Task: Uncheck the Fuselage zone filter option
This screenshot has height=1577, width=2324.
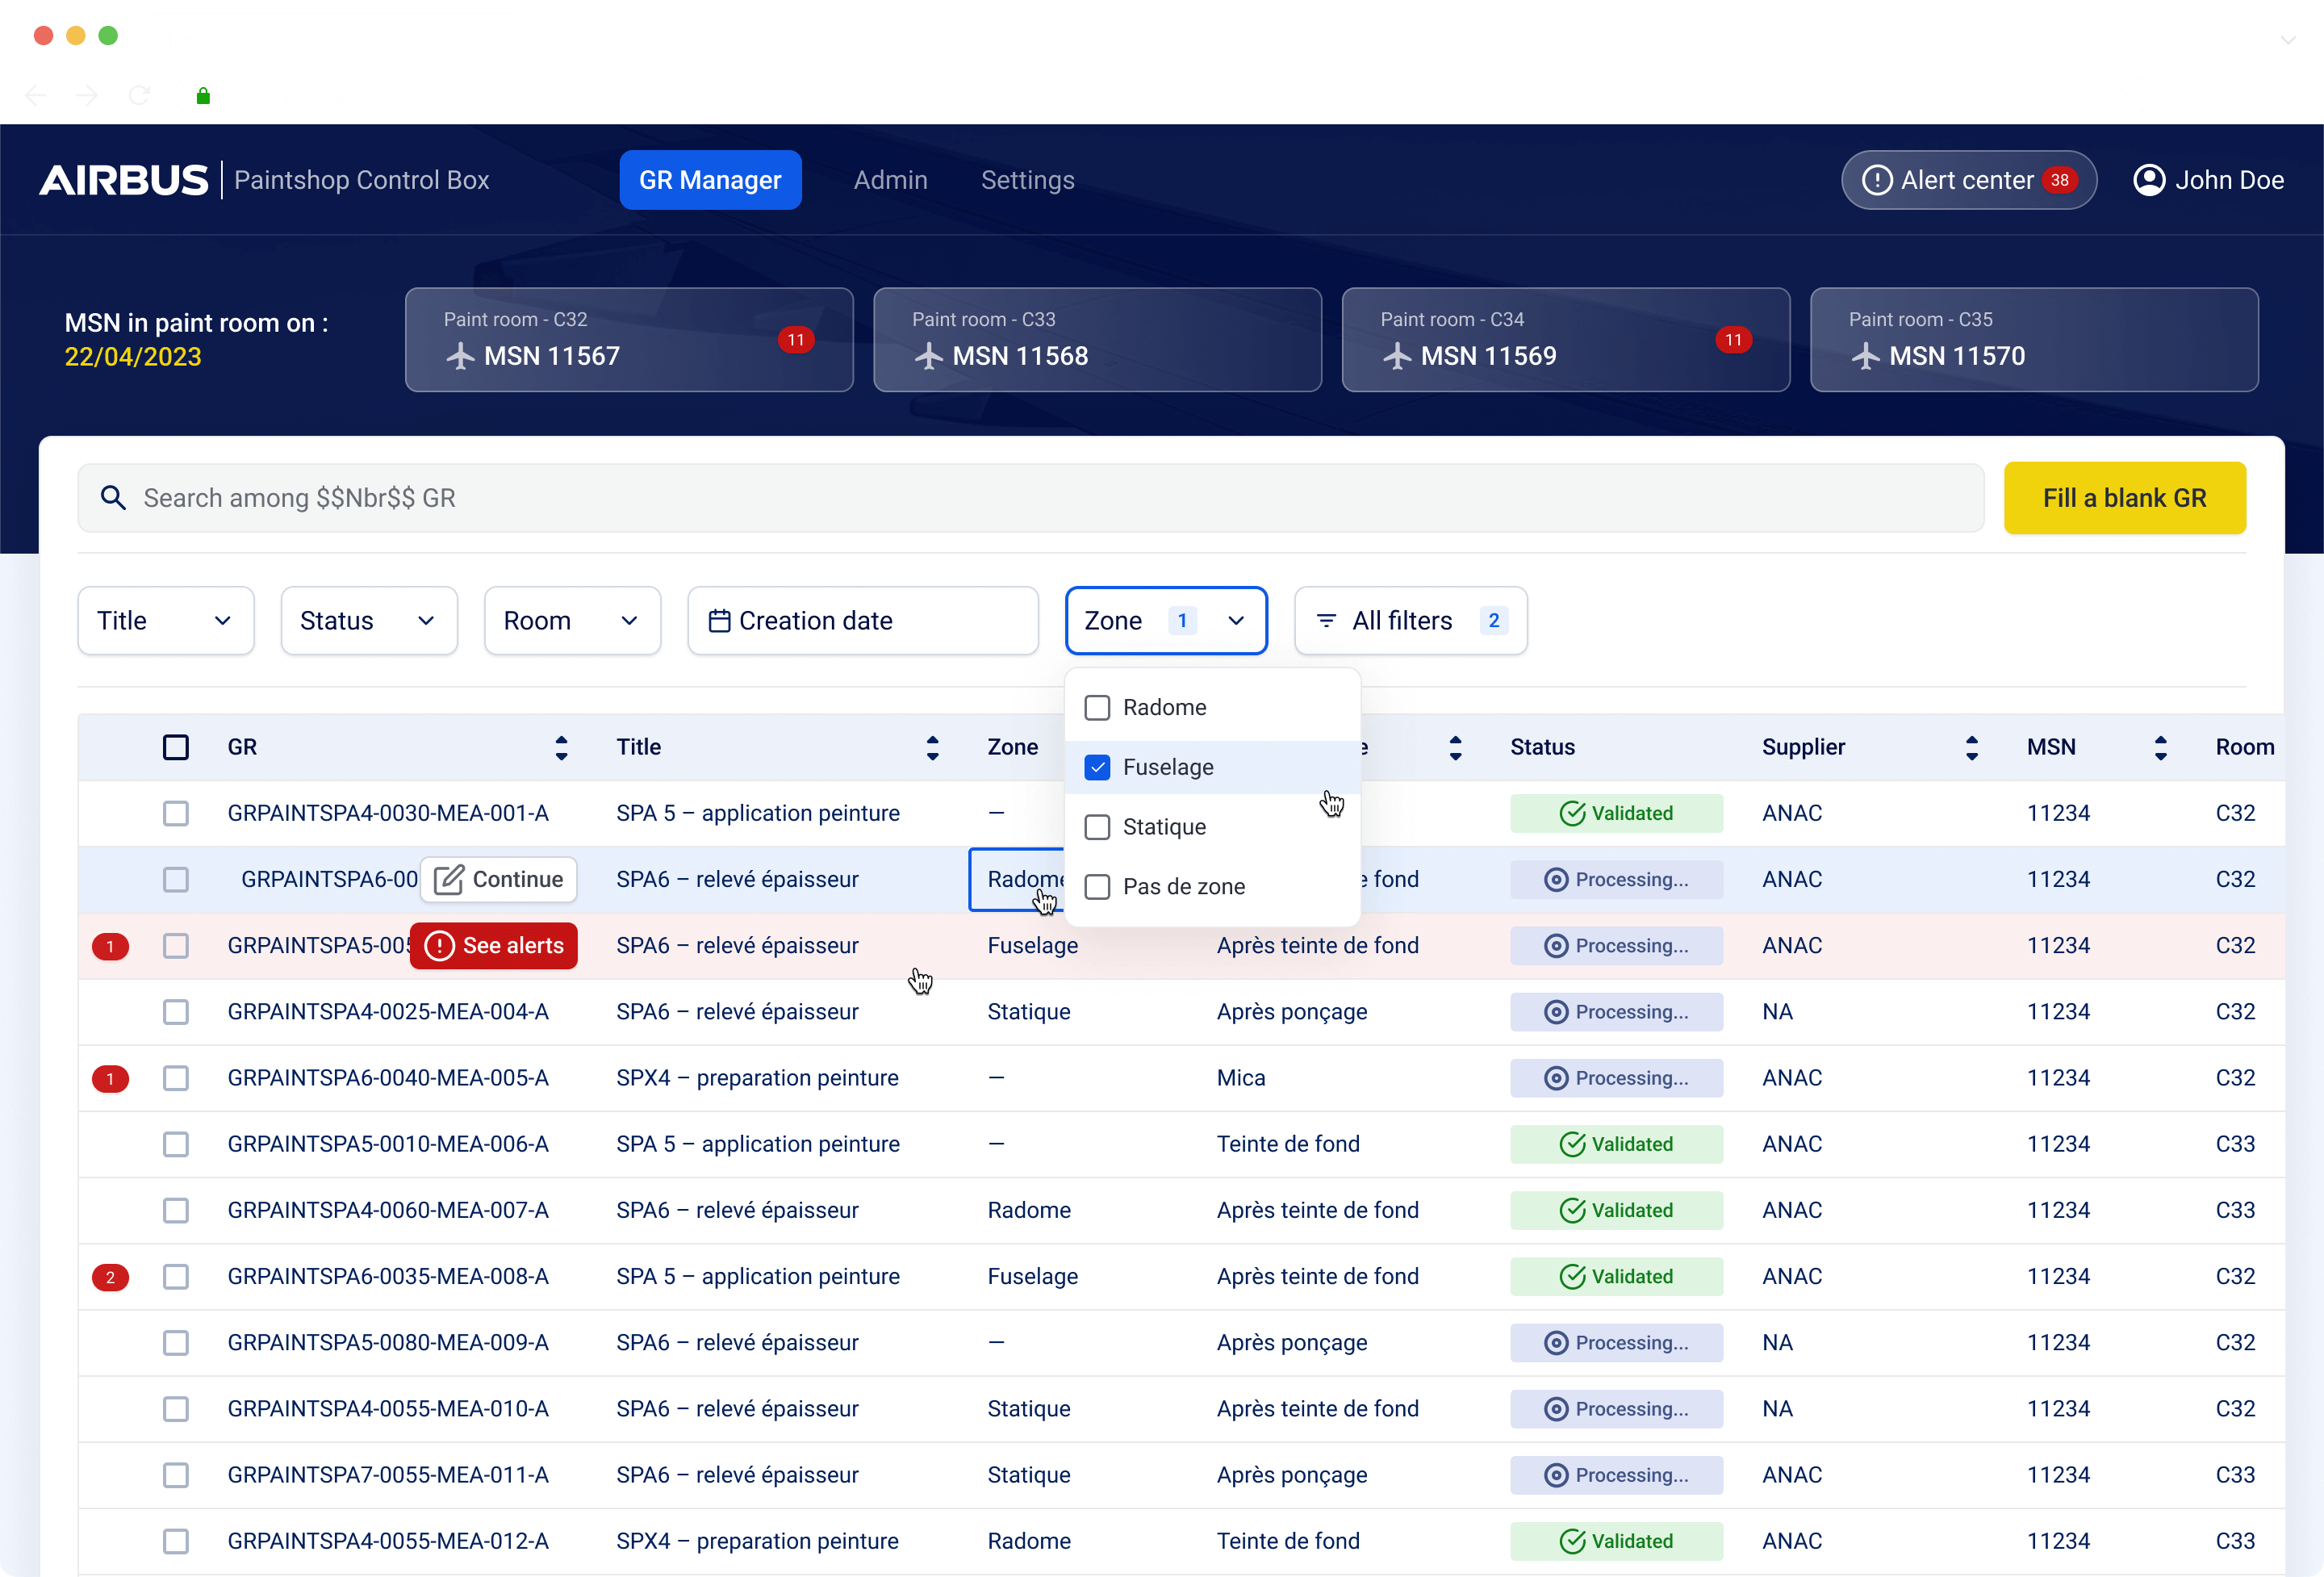Action: pyautogui.click(x=1097, y=767)
